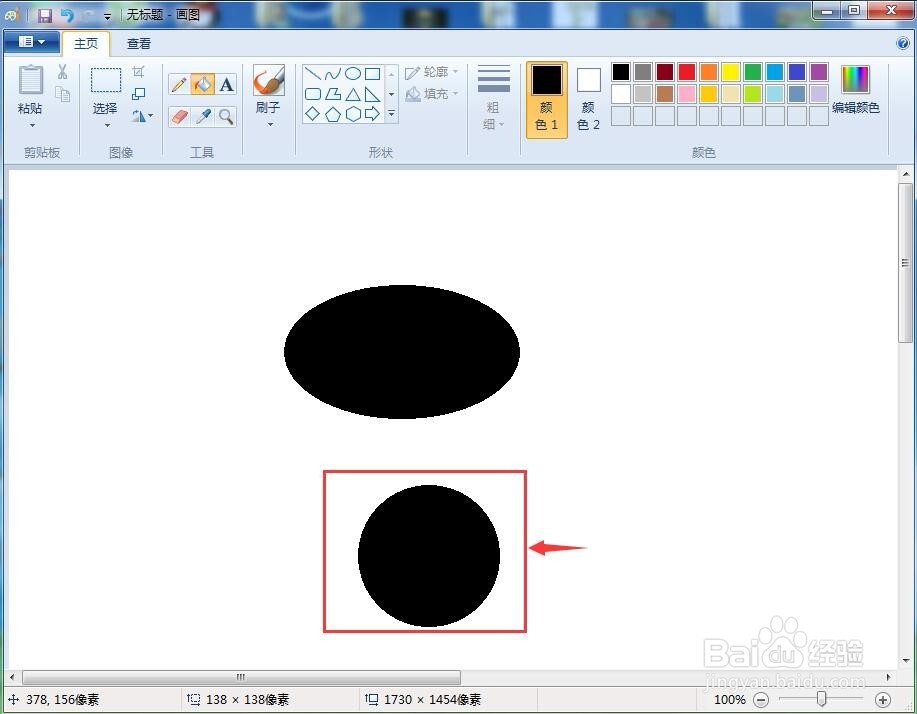Viewport: 917px width, 714px height.
Task: Open the Paint file menu button
Action: tap(32, 42)
